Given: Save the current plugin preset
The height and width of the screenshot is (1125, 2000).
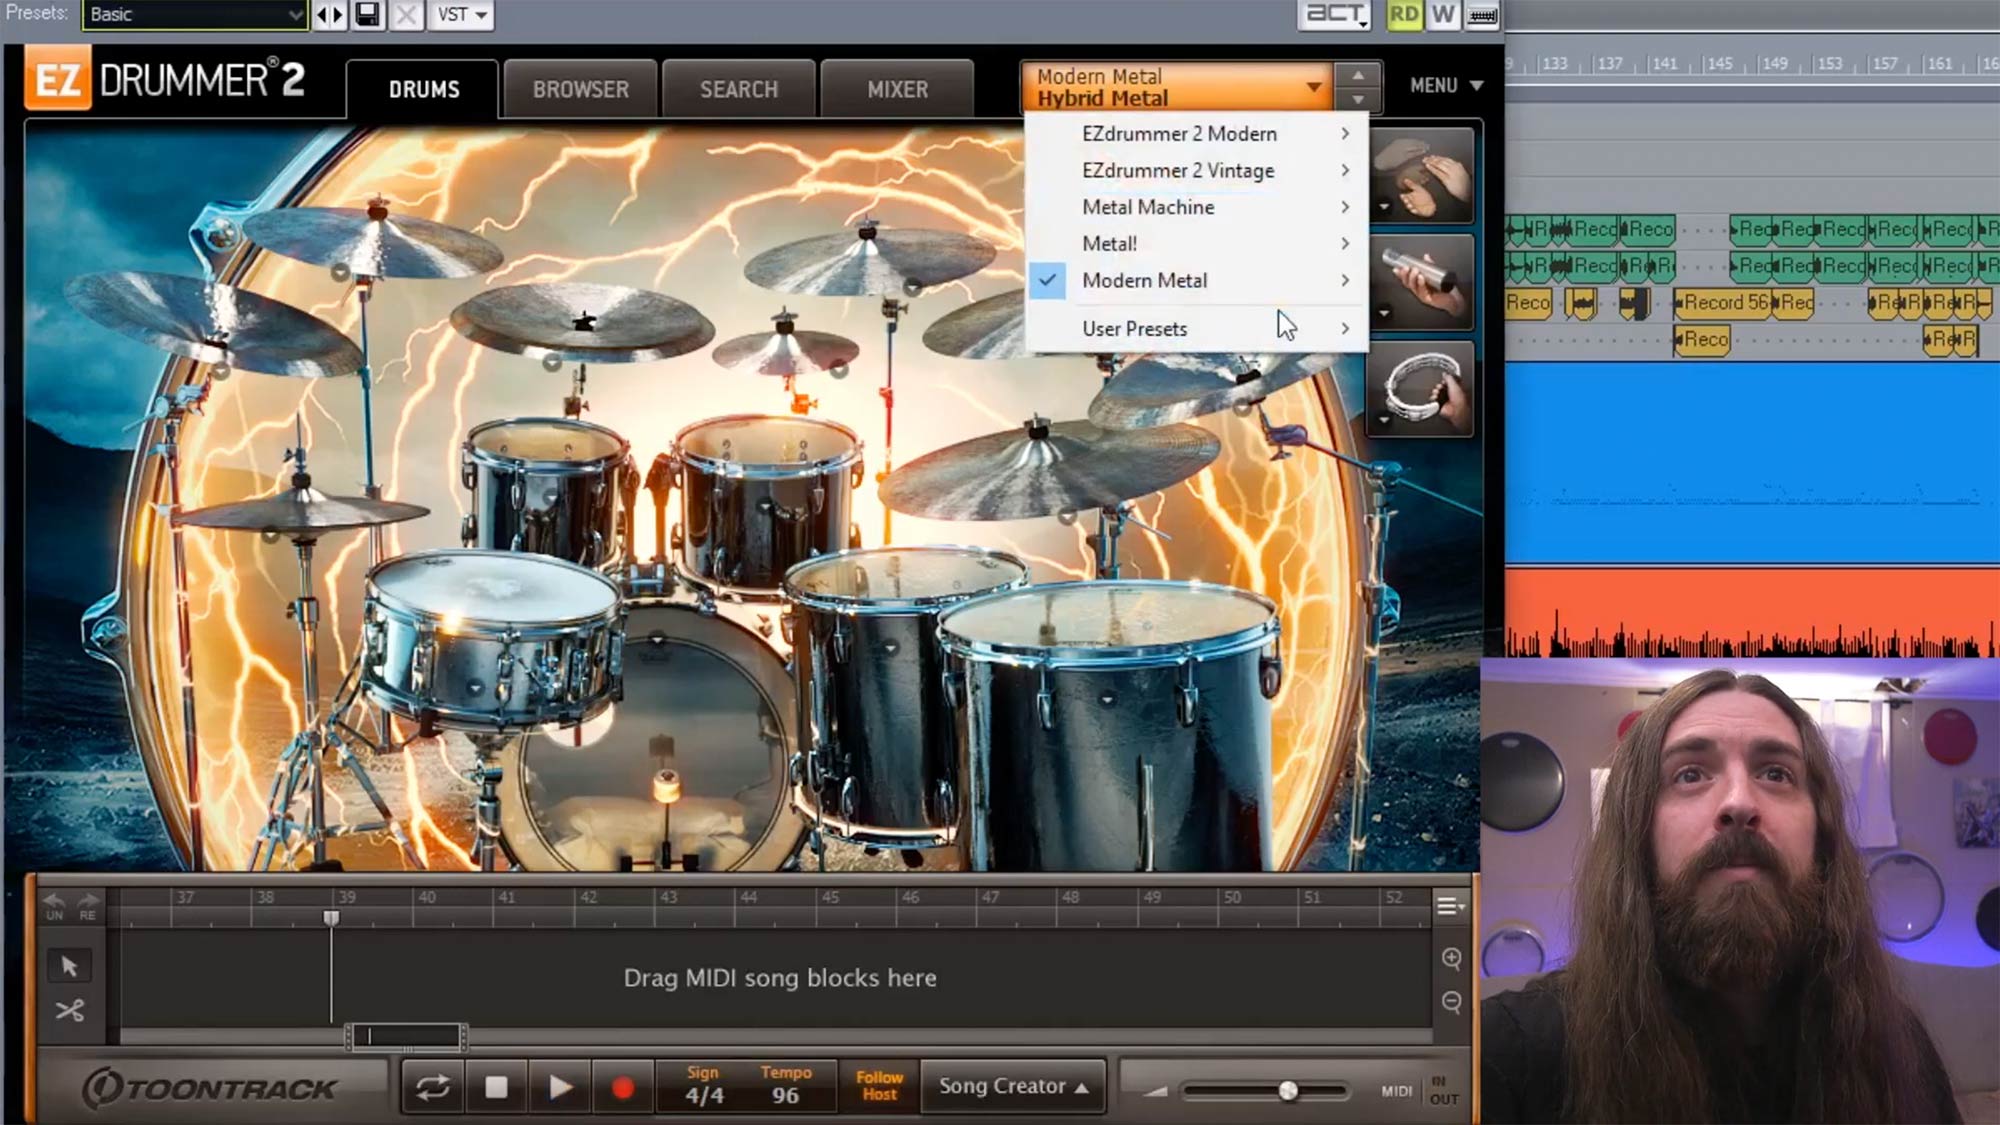Looking at the screenshot, I should [368, 14].
